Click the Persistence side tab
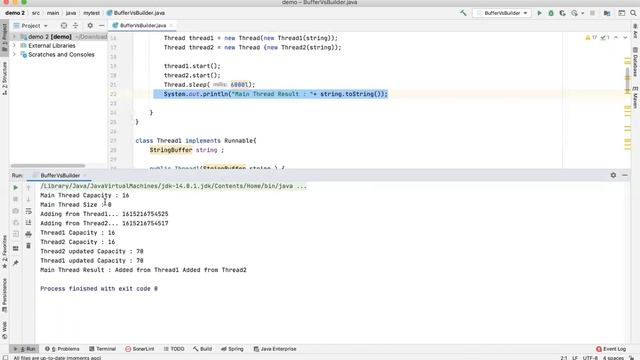Image resolution: width=640 pixels, height=360 pixels. point(4,295)
